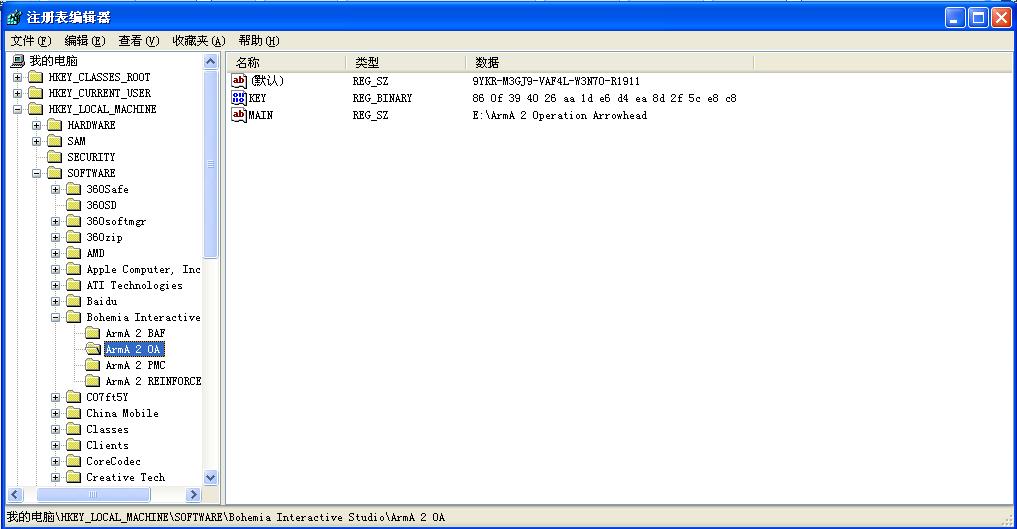Select the KEY value name

[257, 98]
